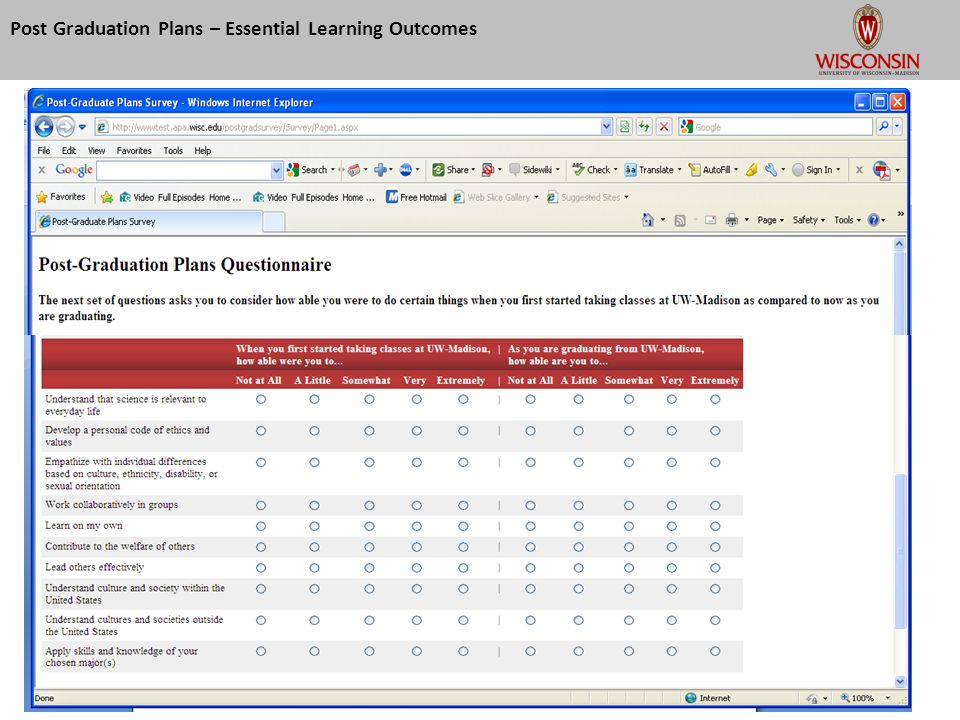Click the scrollbar up arrow
This screenshot has height=720, width=960.
tap(899, 244)
